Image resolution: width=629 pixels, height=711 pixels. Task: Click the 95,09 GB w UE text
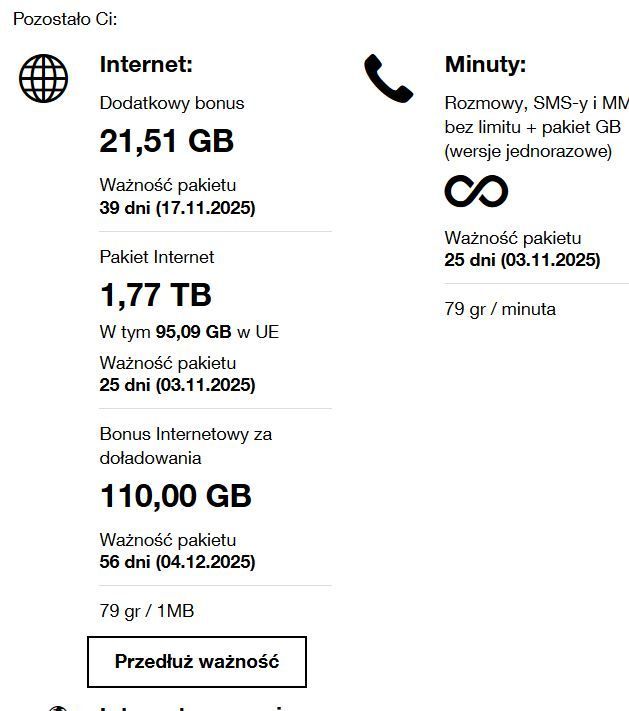pyautogui.click(x=217, y=332)
